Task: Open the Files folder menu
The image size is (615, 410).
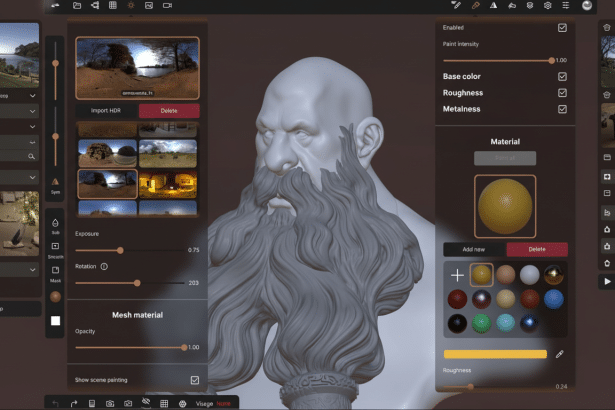Action: click(x=77, y=5)
